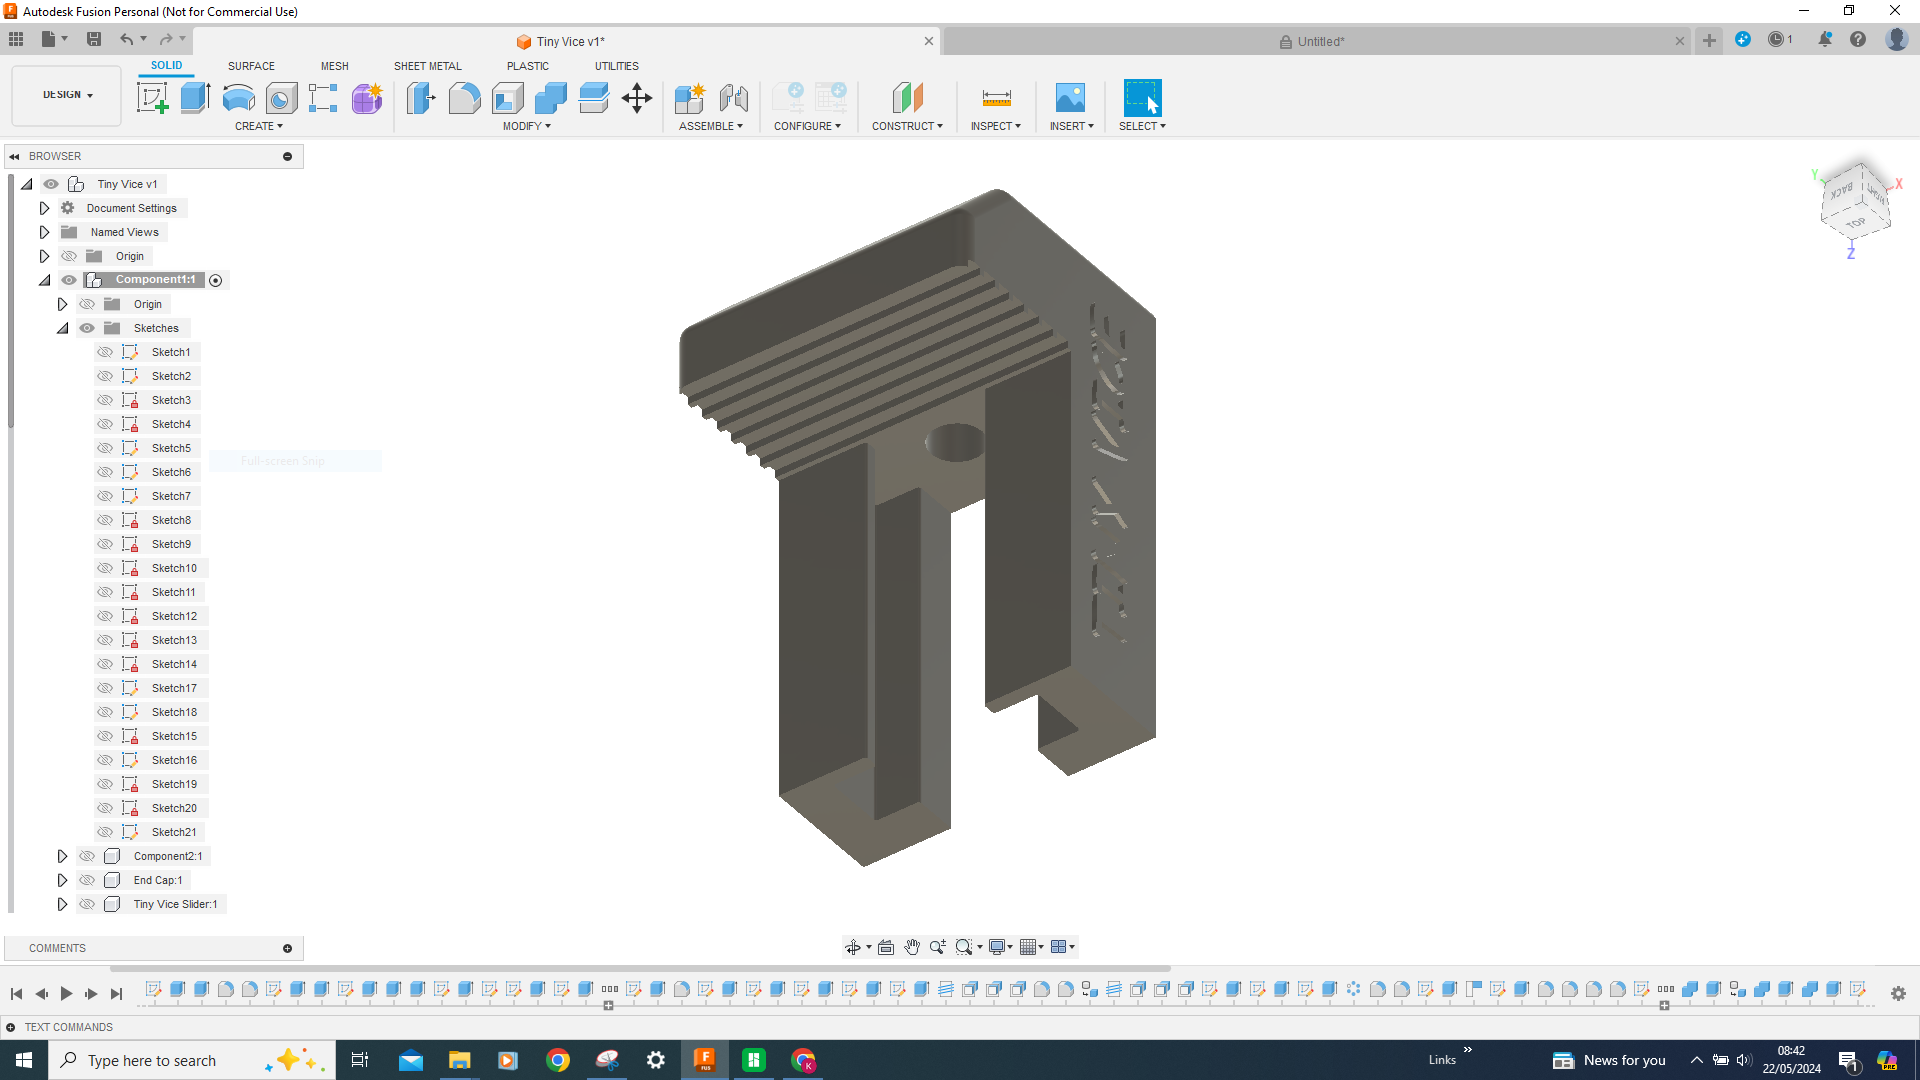Select the Move/Copy tool
The image size is (1920, 1080).
pos(637,98)
